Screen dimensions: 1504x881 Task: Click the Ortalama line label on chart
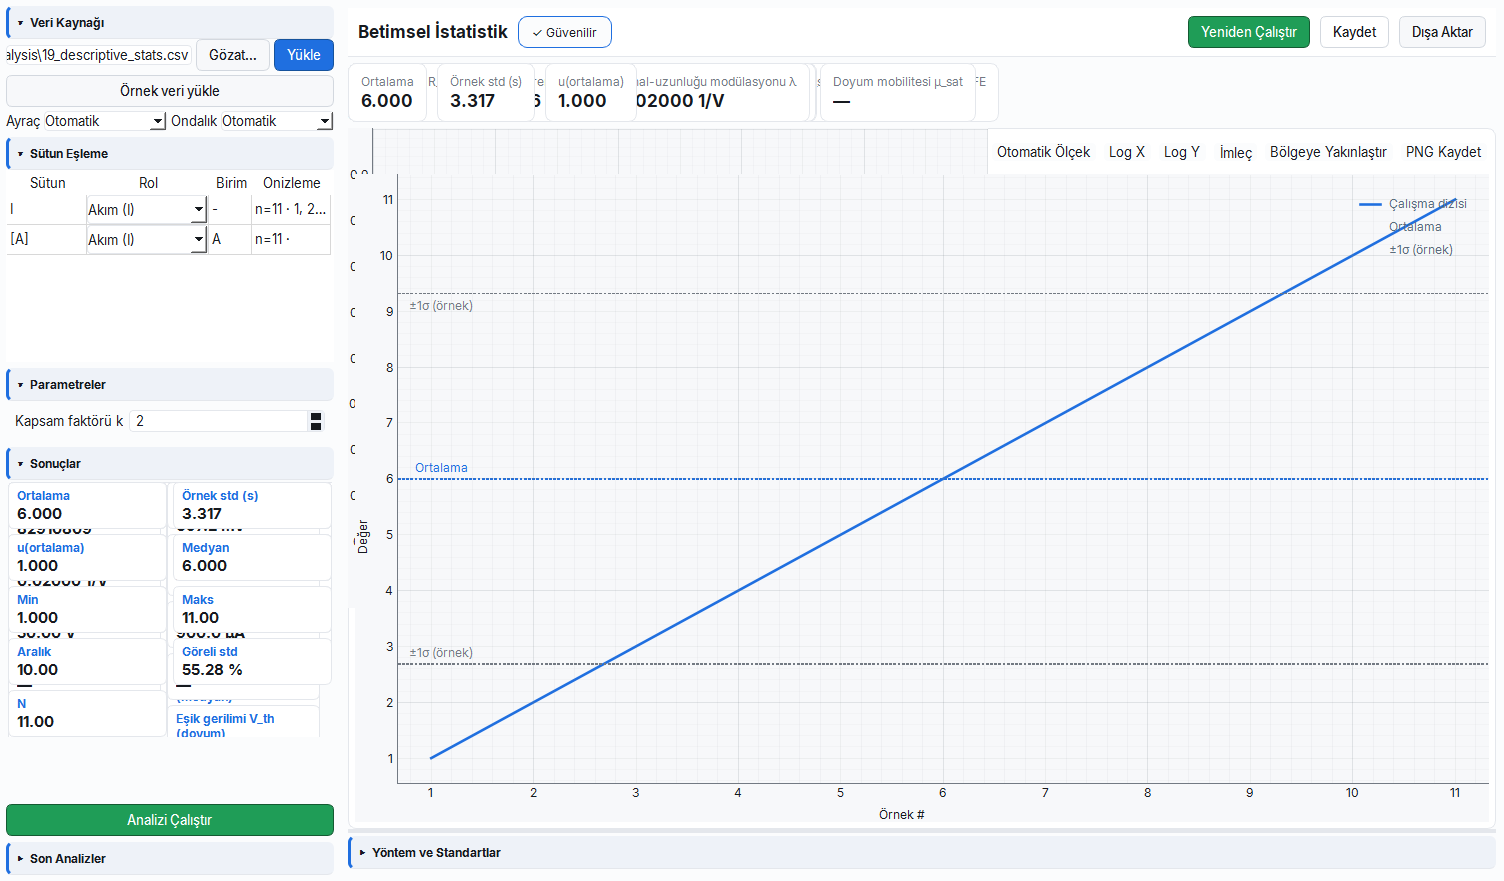pyautogui.click(x=441, y=468)
